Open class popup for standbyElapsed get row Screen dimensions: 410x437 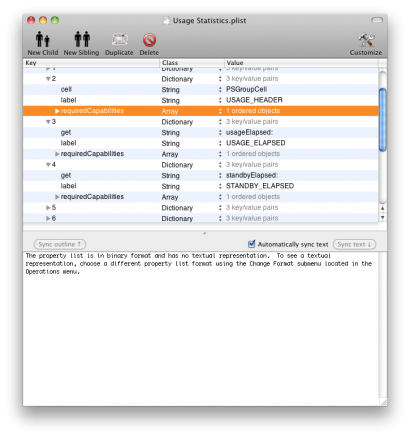click(220, 175)
